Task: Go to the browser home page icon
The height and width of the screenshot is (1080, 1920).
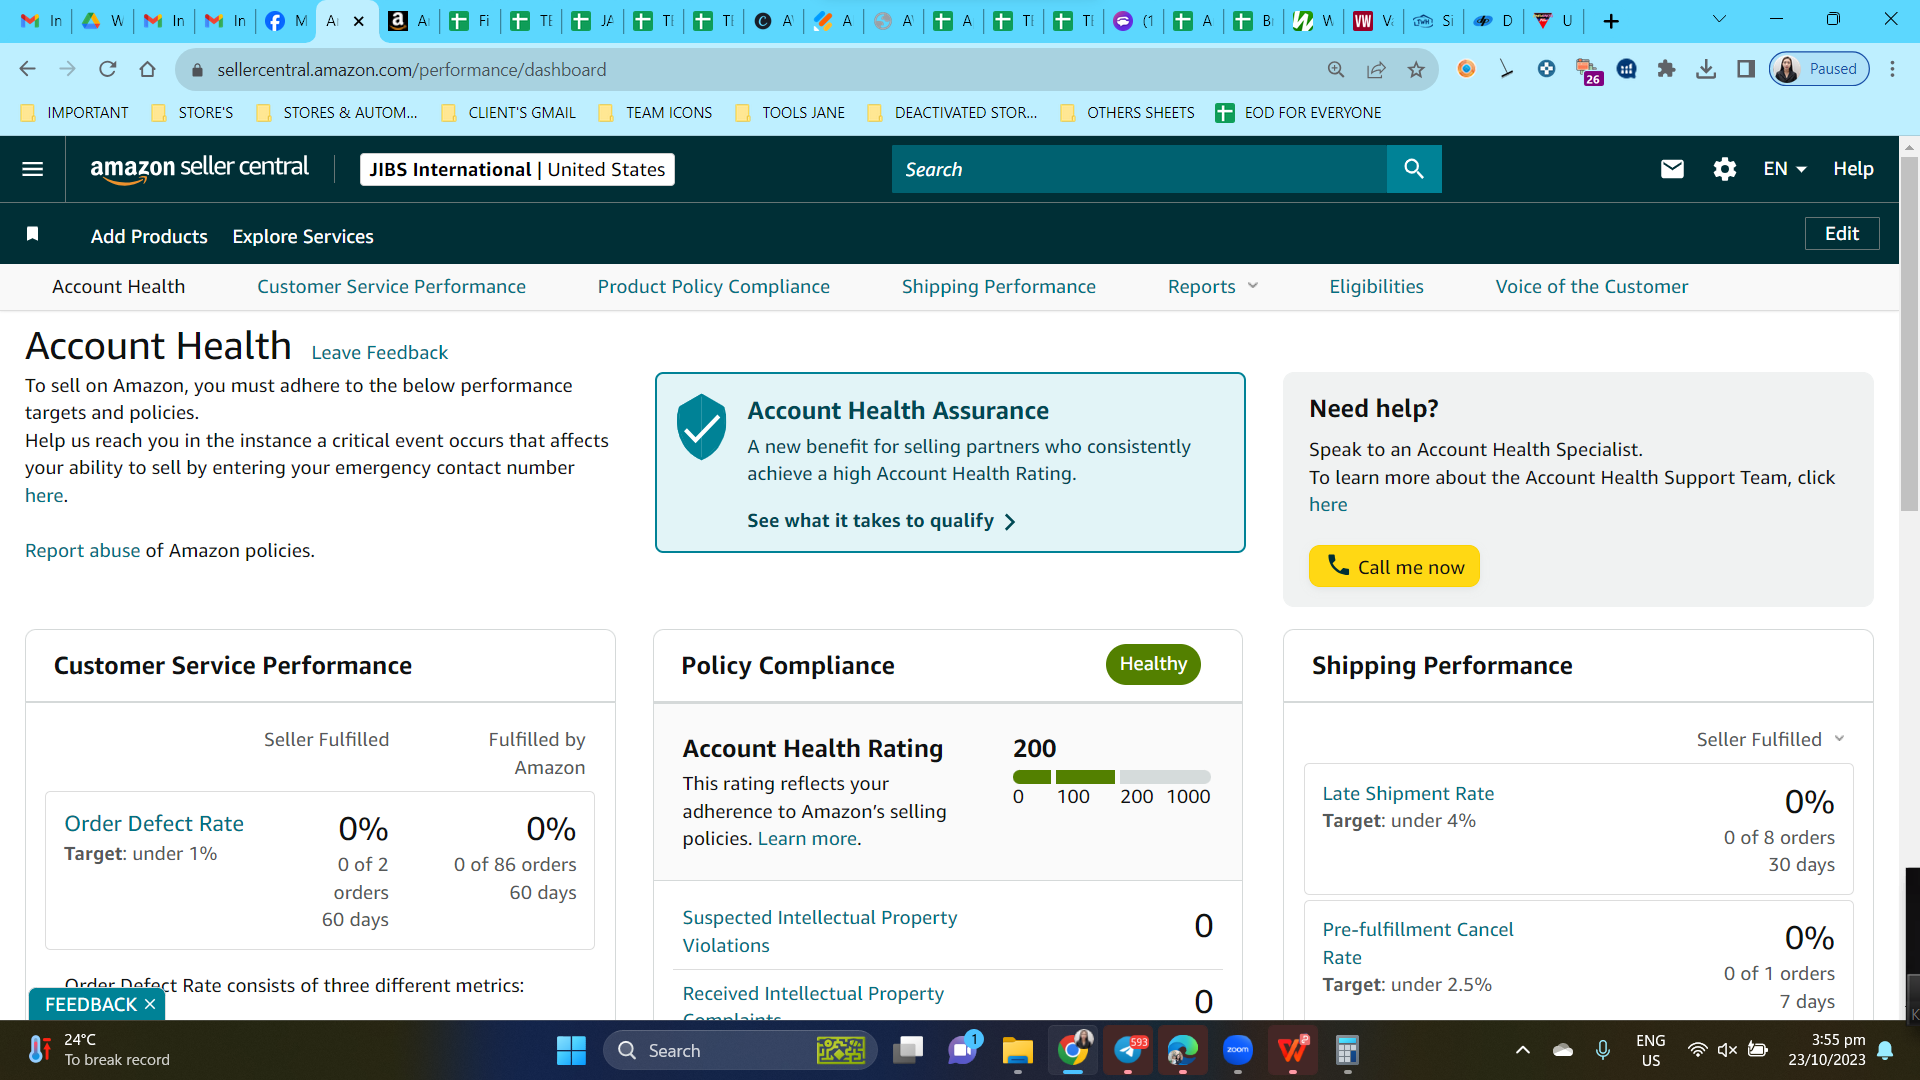Action: [148, 69]
